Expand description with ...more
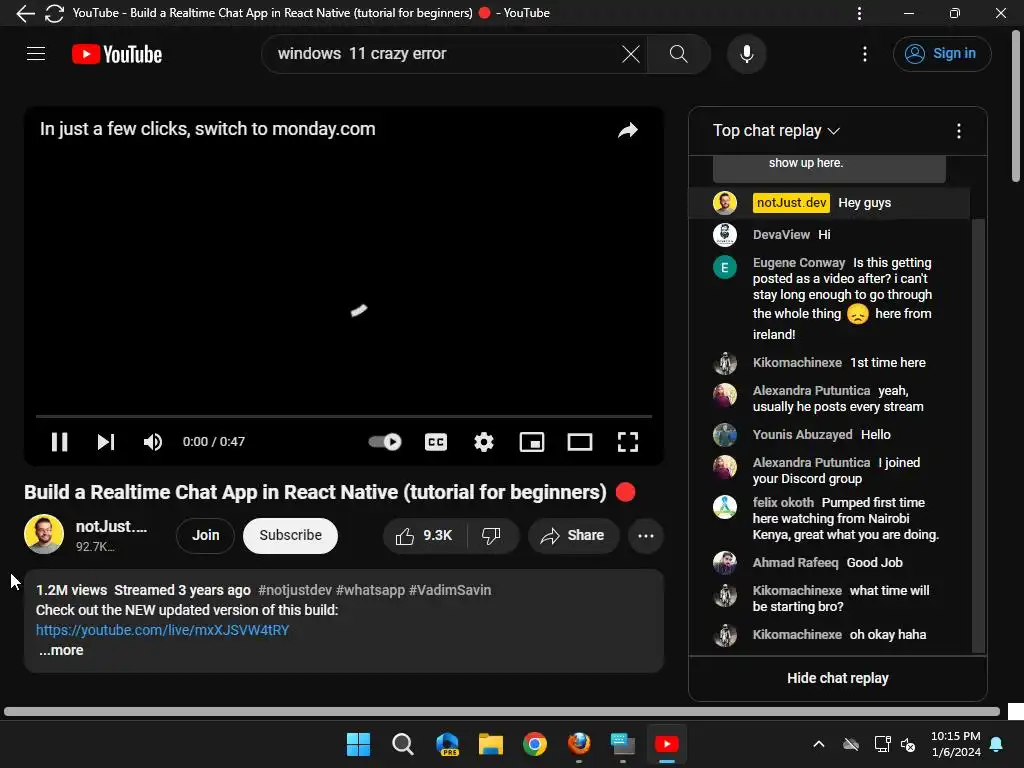 pyautogui.click(x=61, y=650)
